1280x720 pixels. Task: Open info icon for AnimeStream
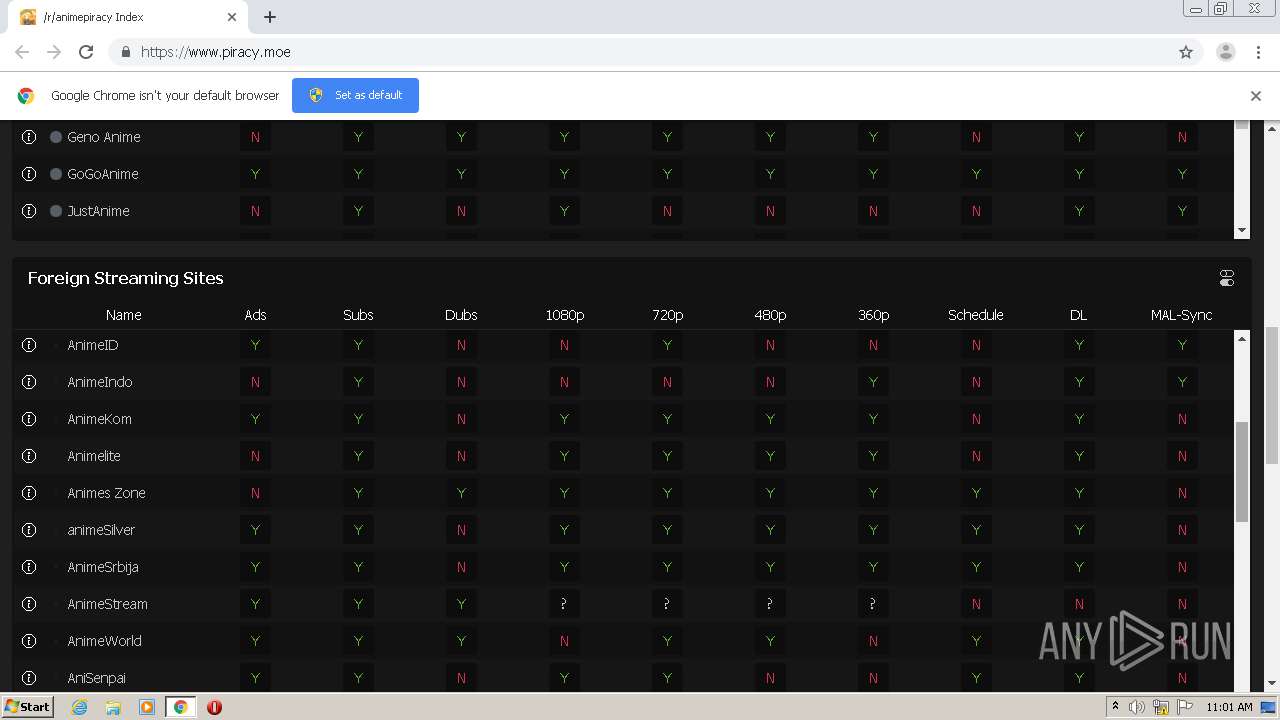(29, 604)
